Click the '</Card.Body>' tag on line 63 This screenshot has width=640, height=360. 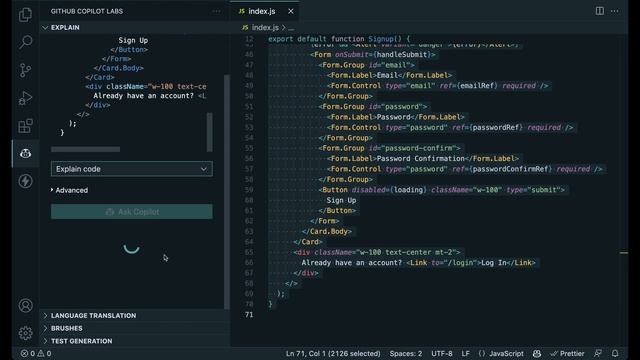(327, 231)
